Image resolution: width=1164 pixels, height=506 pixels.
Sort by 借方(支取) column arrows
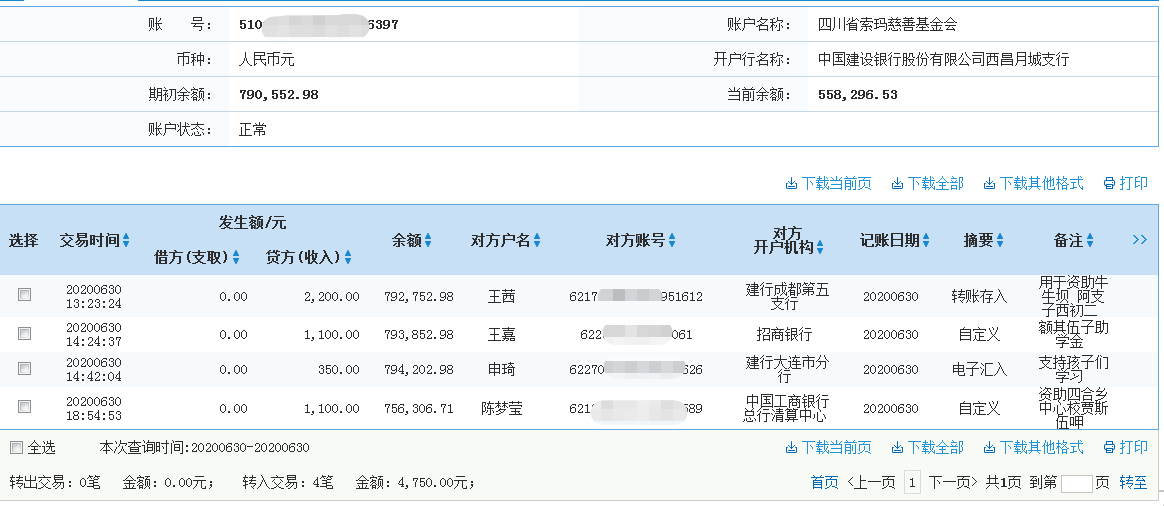tap(236, 258)
